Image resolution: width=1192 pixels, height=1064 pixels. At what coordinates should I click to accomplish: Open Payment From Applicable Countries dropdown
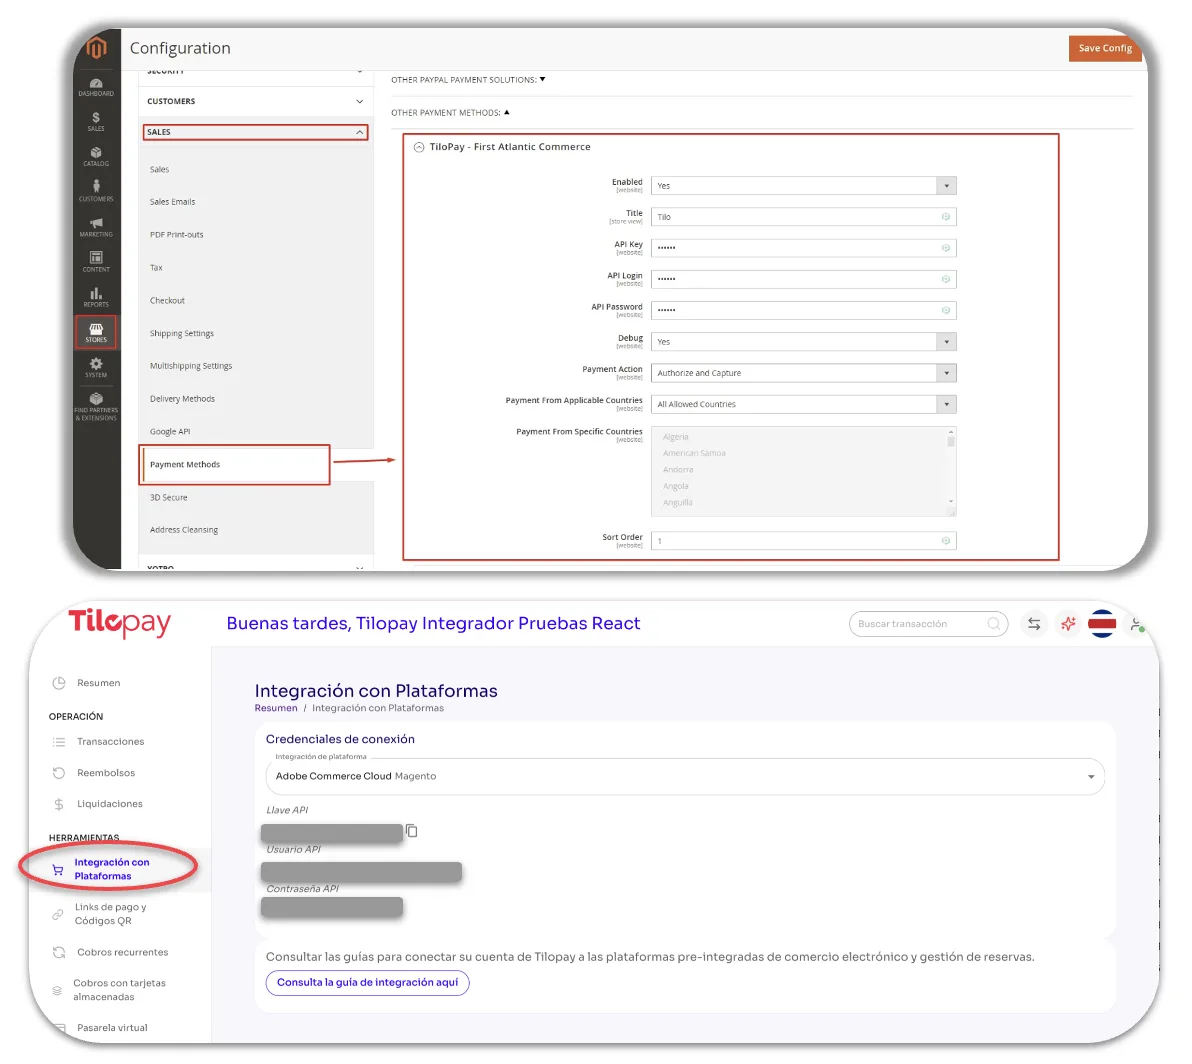pos(804,404)
